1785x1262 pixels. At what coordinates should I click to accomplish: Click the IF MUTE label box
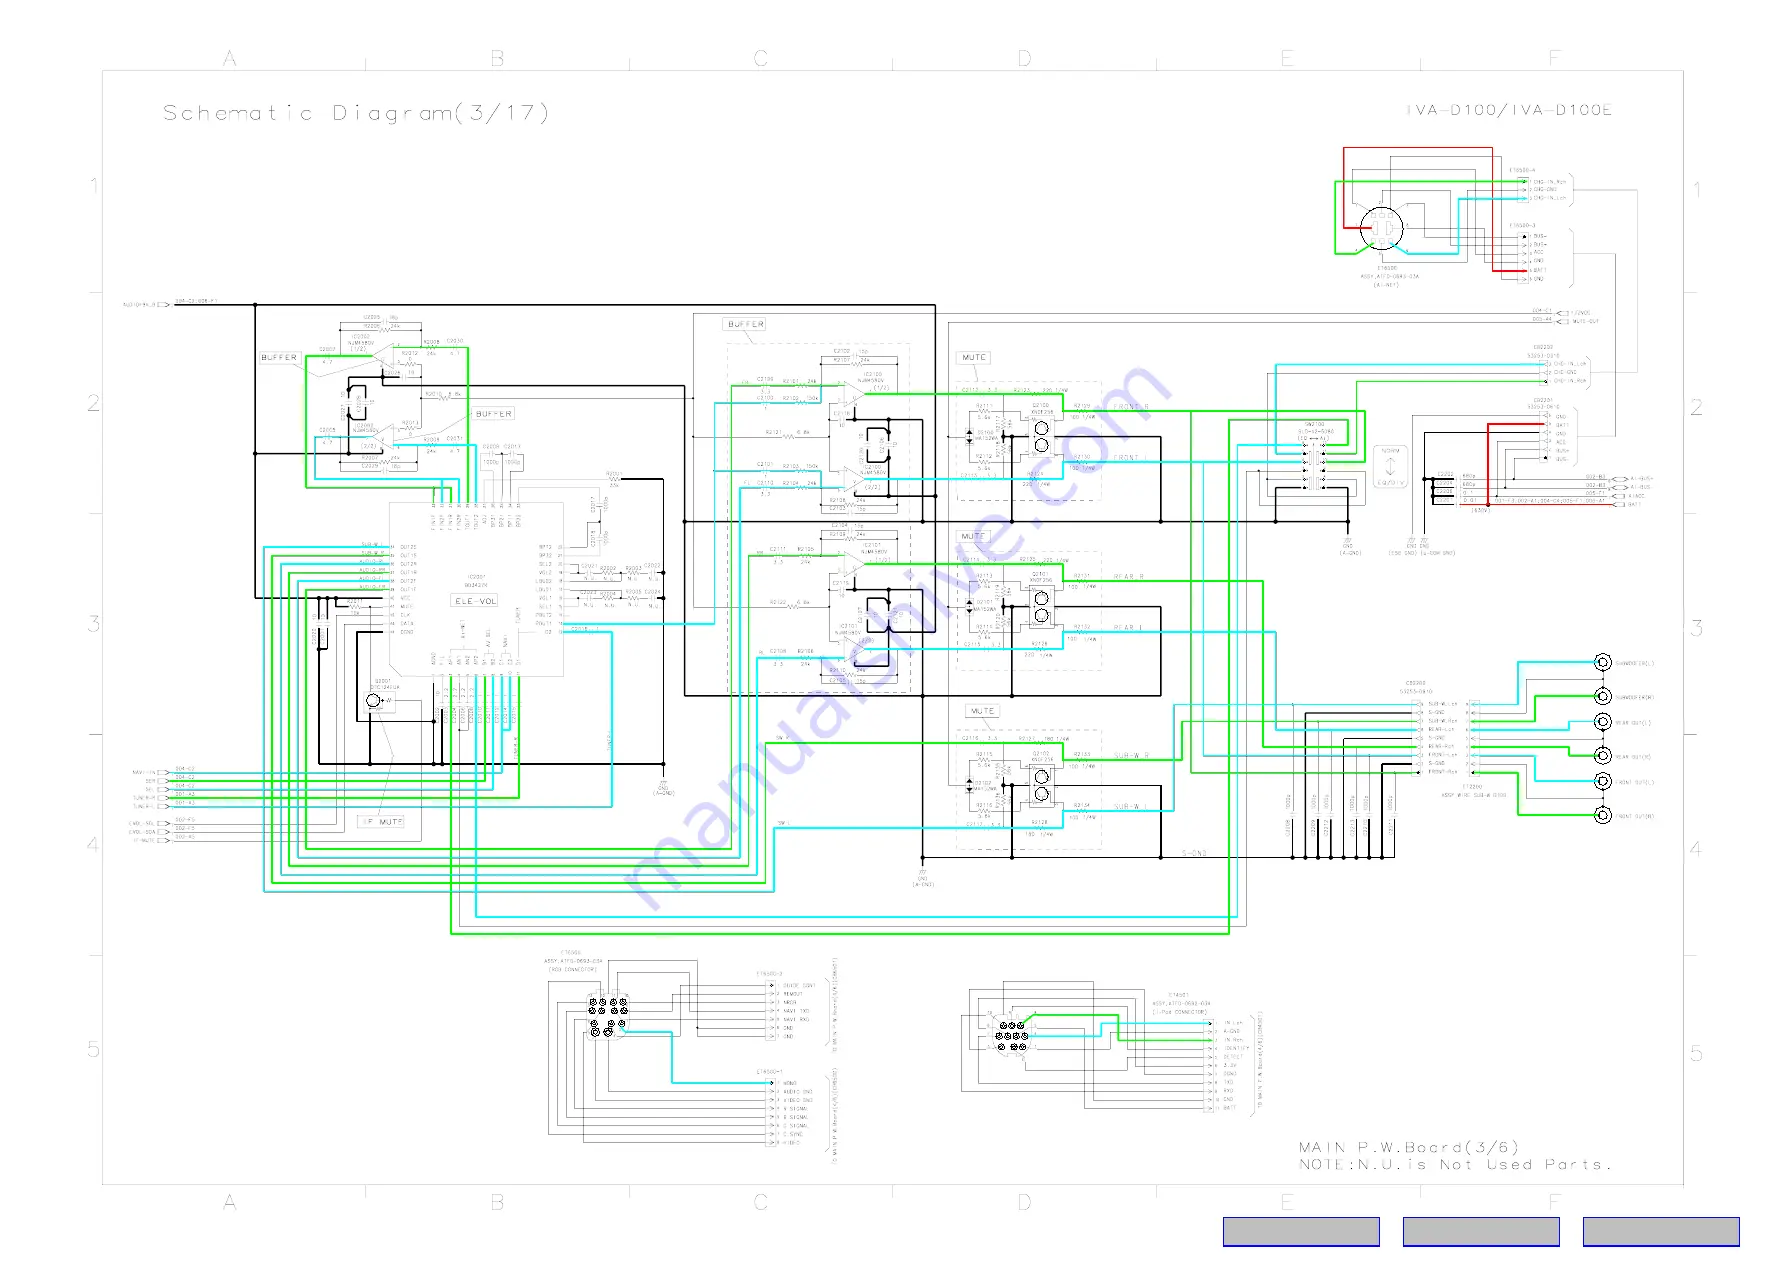point(382,822)
